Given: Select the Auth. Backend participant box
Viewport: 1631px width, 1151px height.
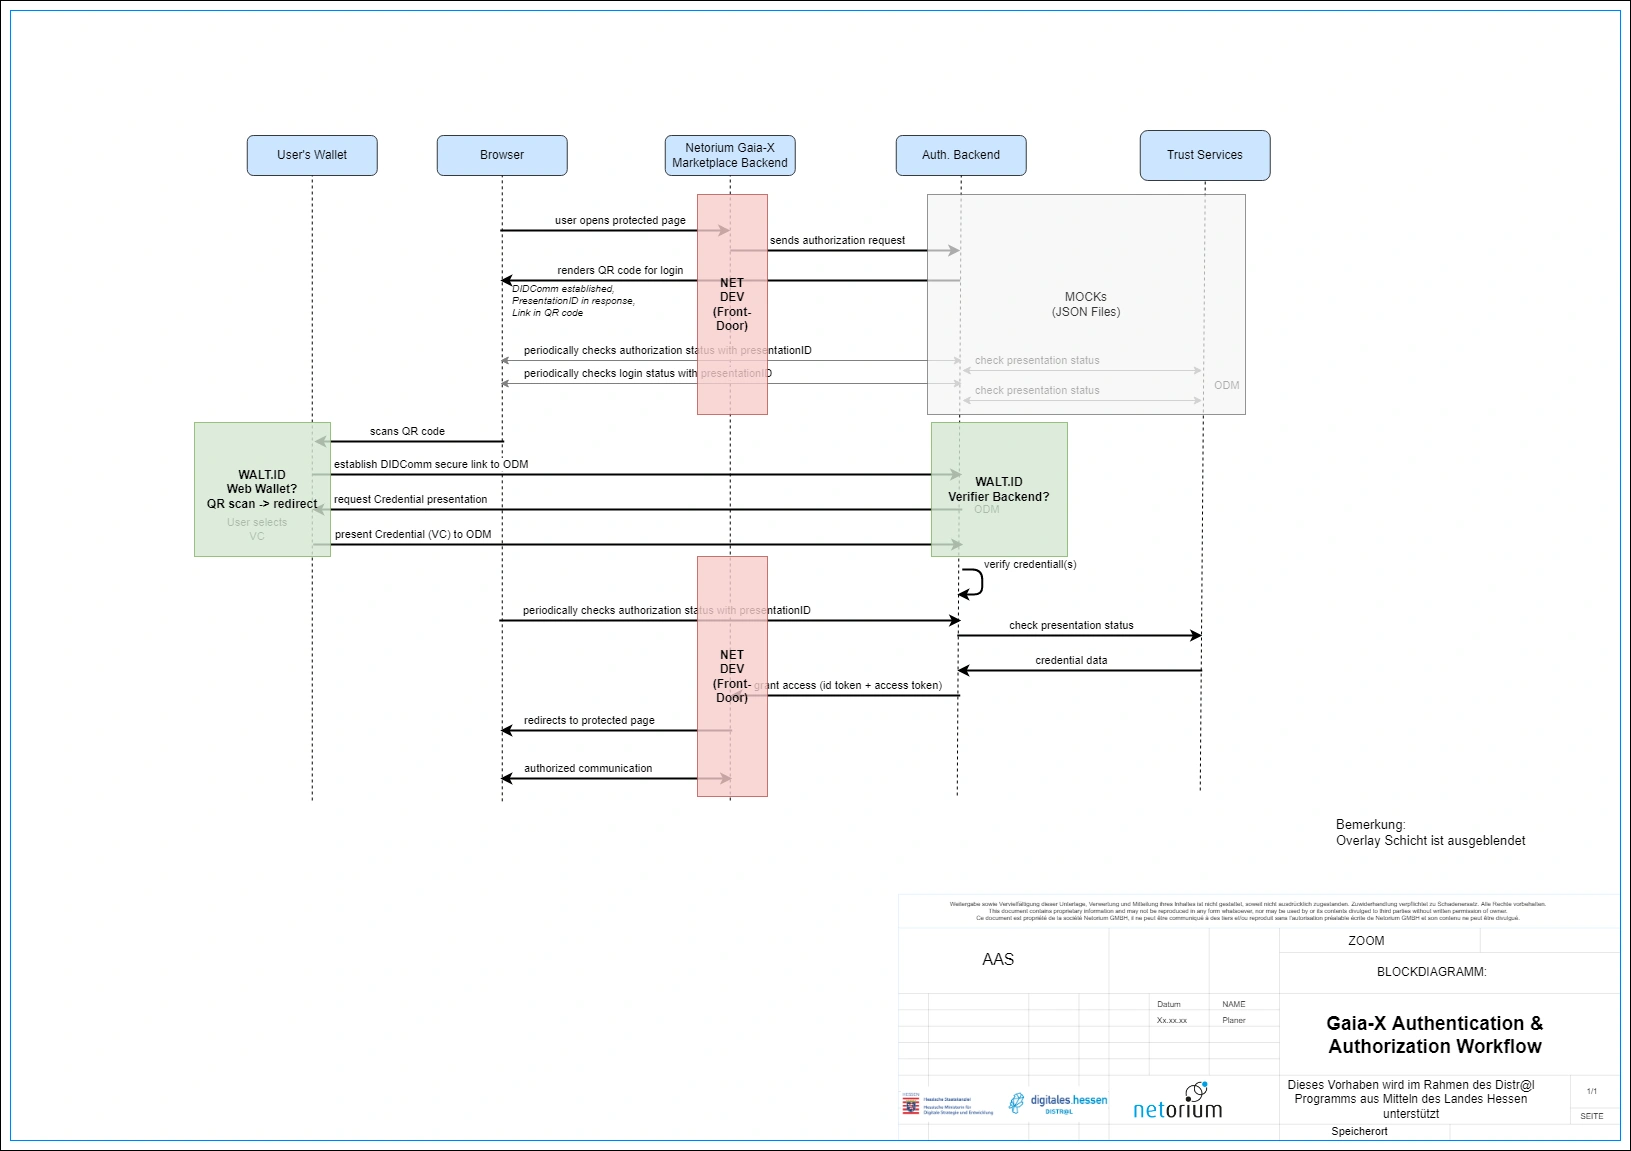Looking at the screenshot, I should tap(961, 155).
